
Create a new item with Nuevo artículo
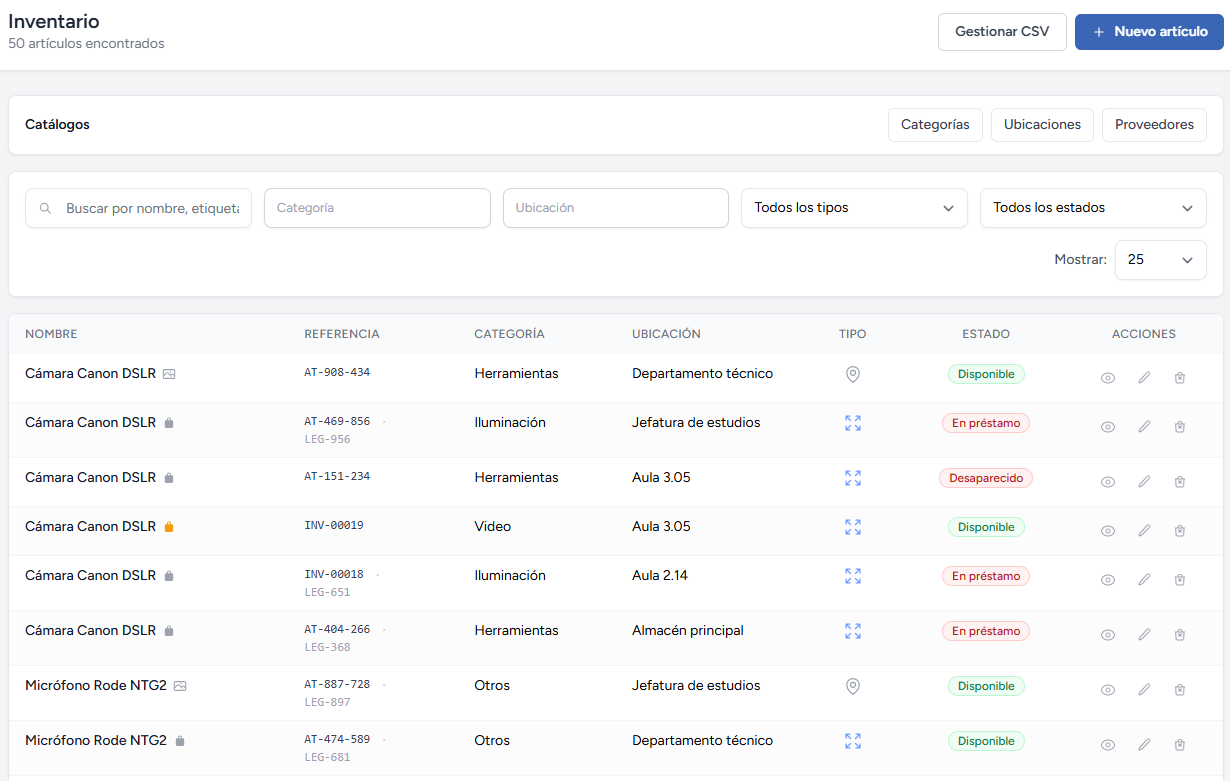pos(1149,32)
